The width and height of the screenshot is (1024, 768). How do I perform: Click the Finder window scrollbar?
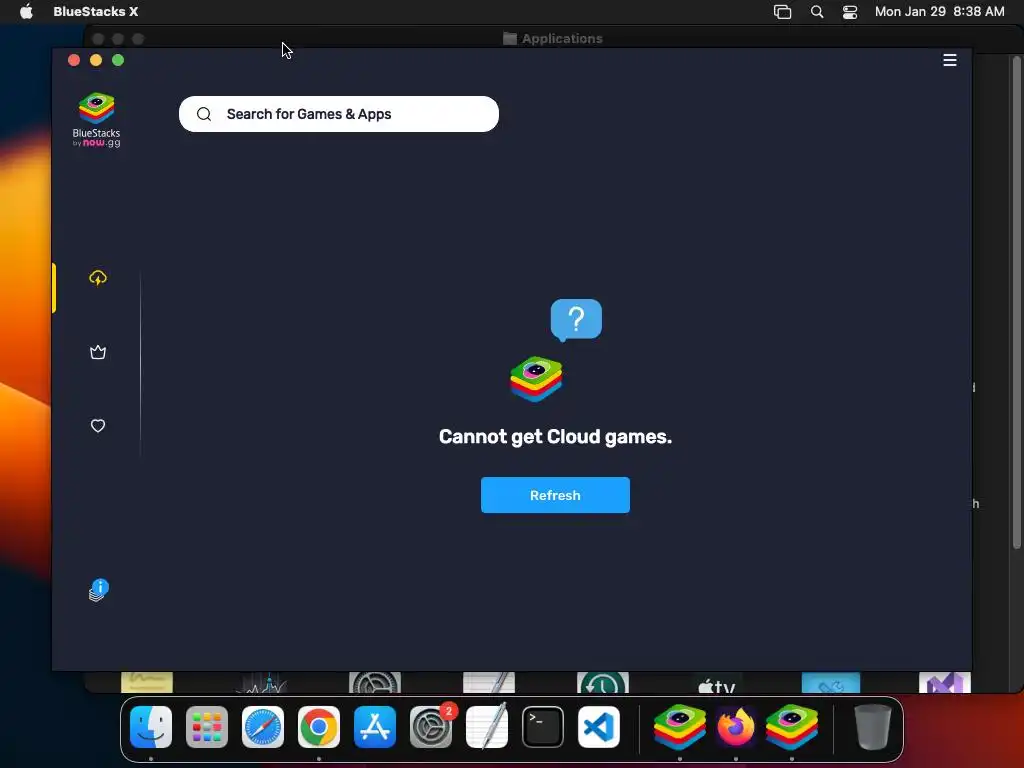[1016, 302]
